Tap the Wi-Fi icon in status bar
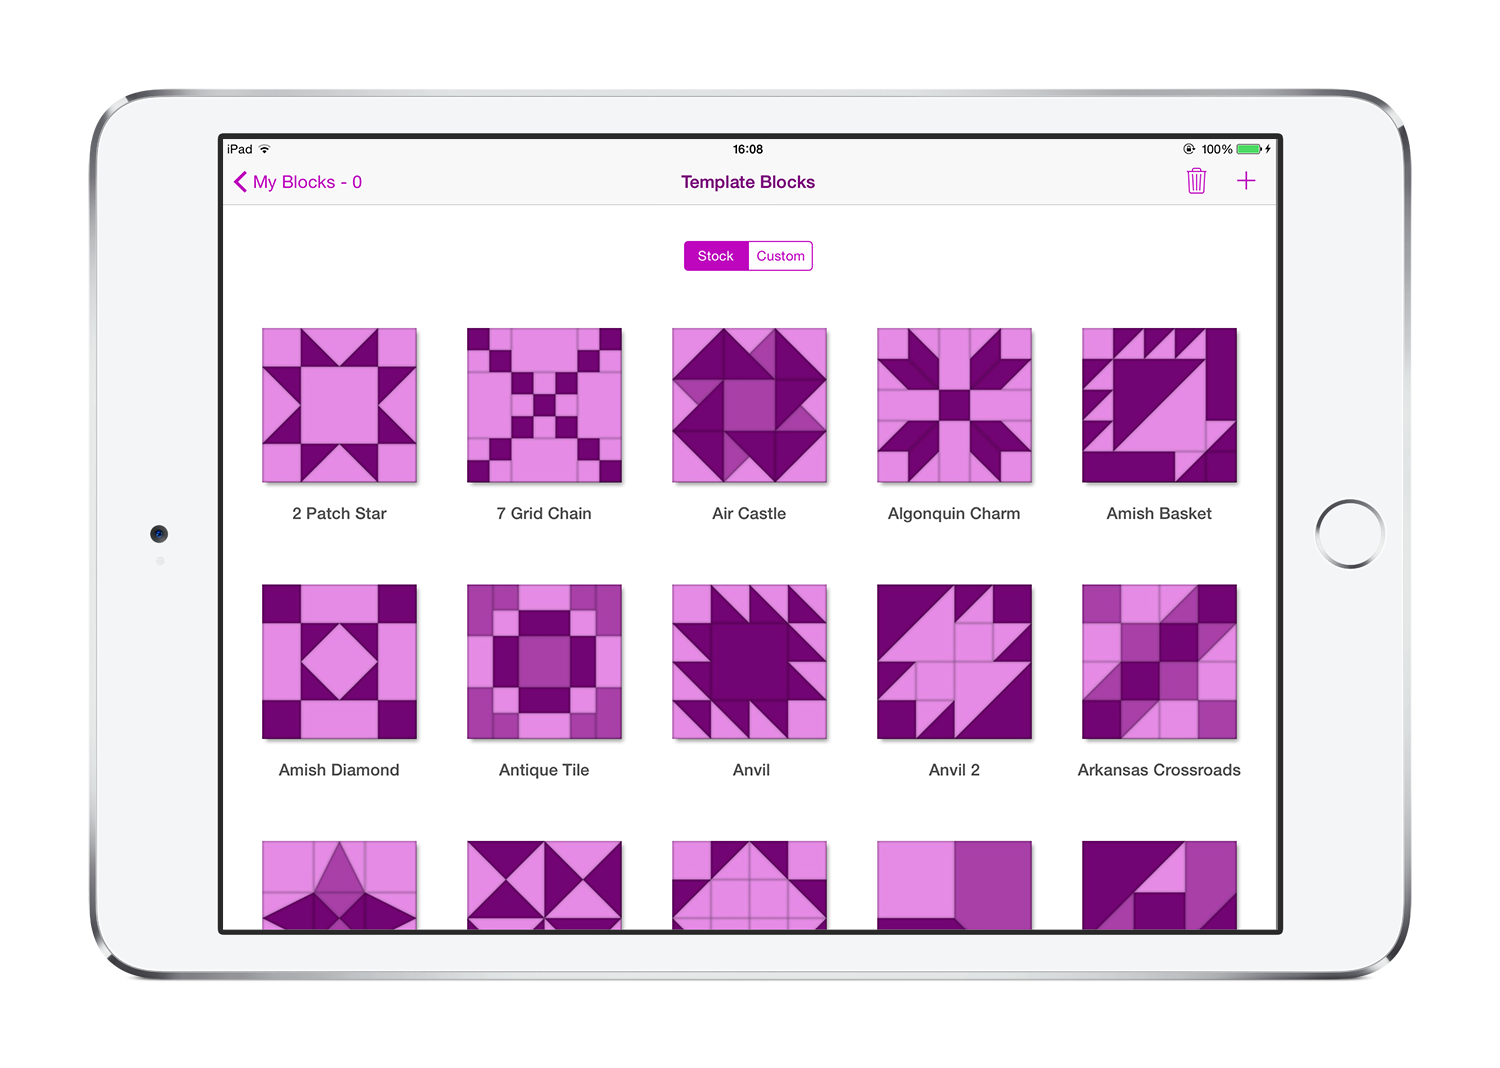This screenshot has height=1068, width=1500. [x=265, y=149]
